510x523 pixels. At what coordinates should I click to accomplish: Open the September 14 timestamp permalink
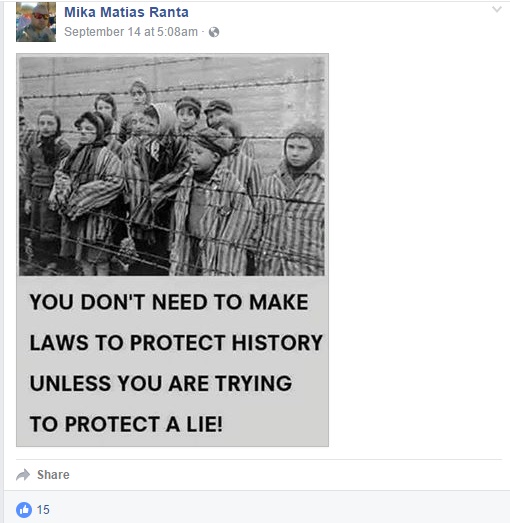tap(131, 32)
